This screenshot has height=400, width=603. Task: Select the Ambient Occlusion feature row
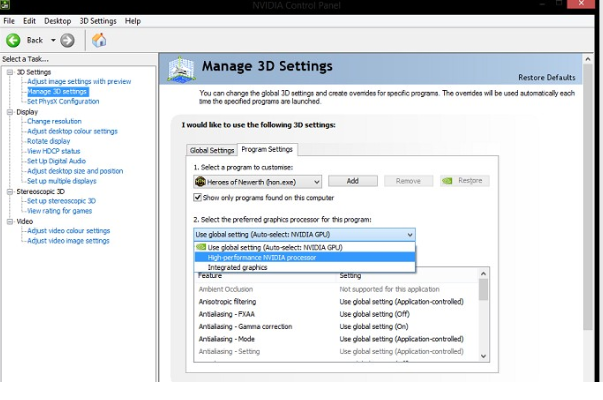[336, 289]
